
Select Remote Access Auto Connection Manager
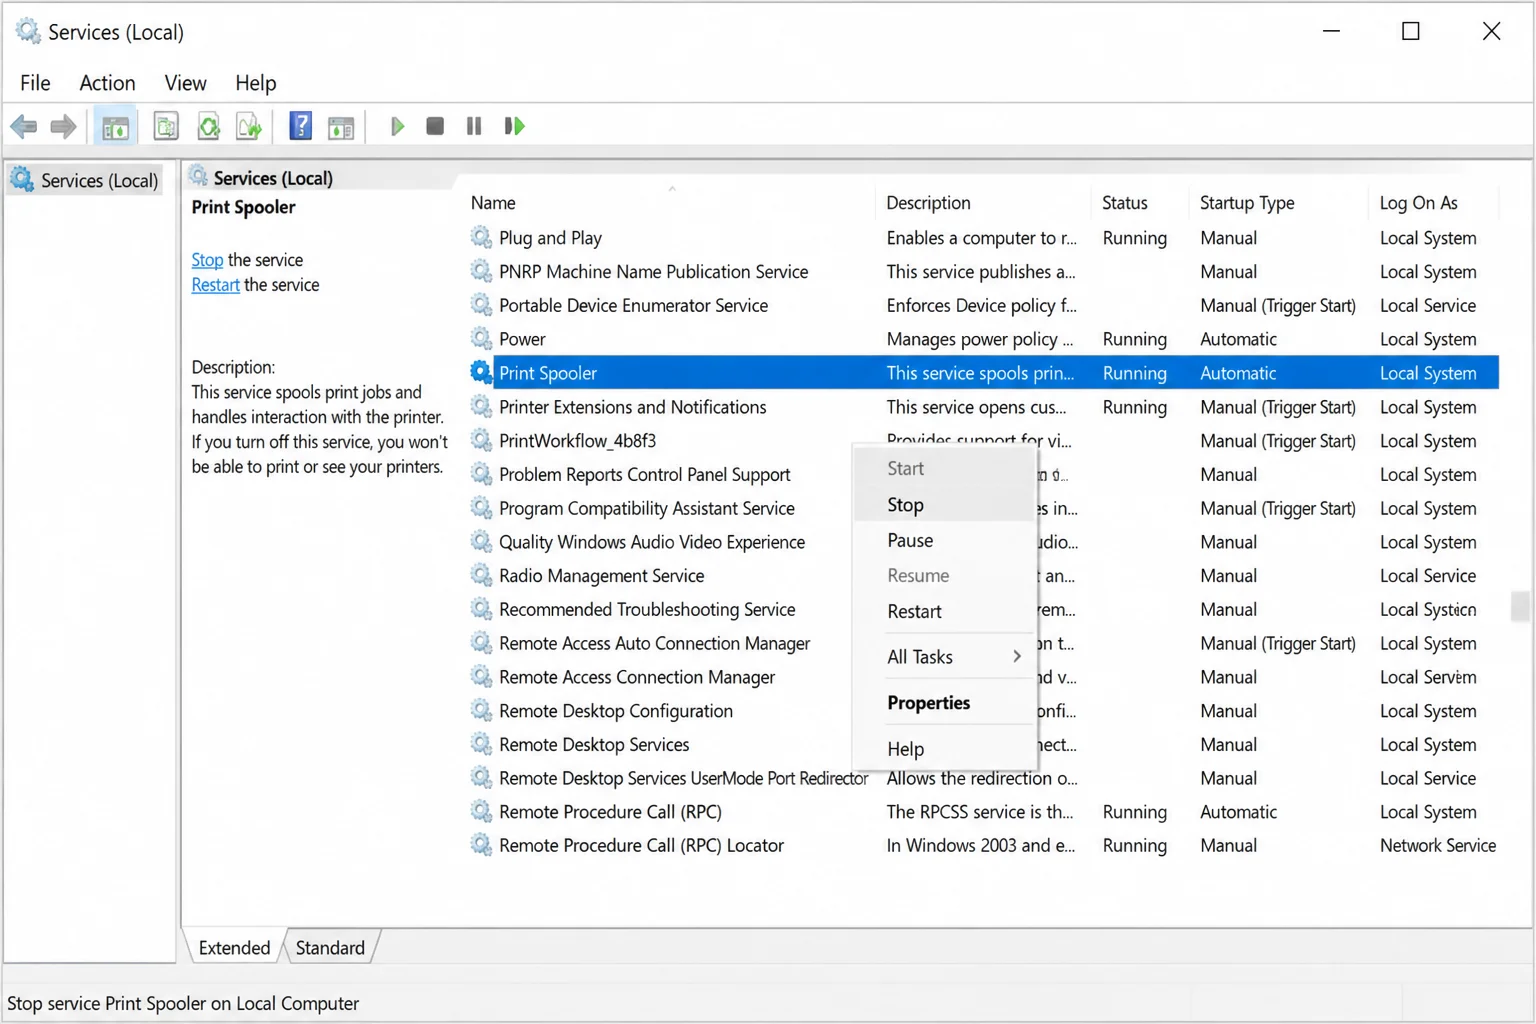654,643
